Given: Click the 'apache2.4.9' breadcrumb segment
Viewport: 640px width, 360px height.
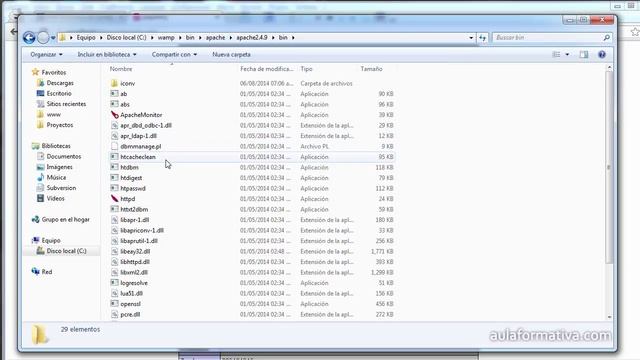Looking at the screenshot, I should [x=252, y=38].
